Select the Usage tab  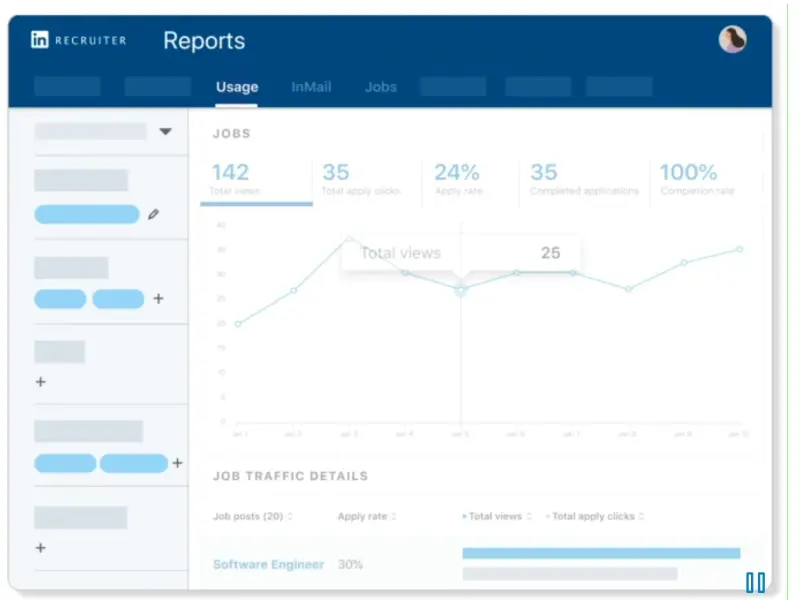237,87
